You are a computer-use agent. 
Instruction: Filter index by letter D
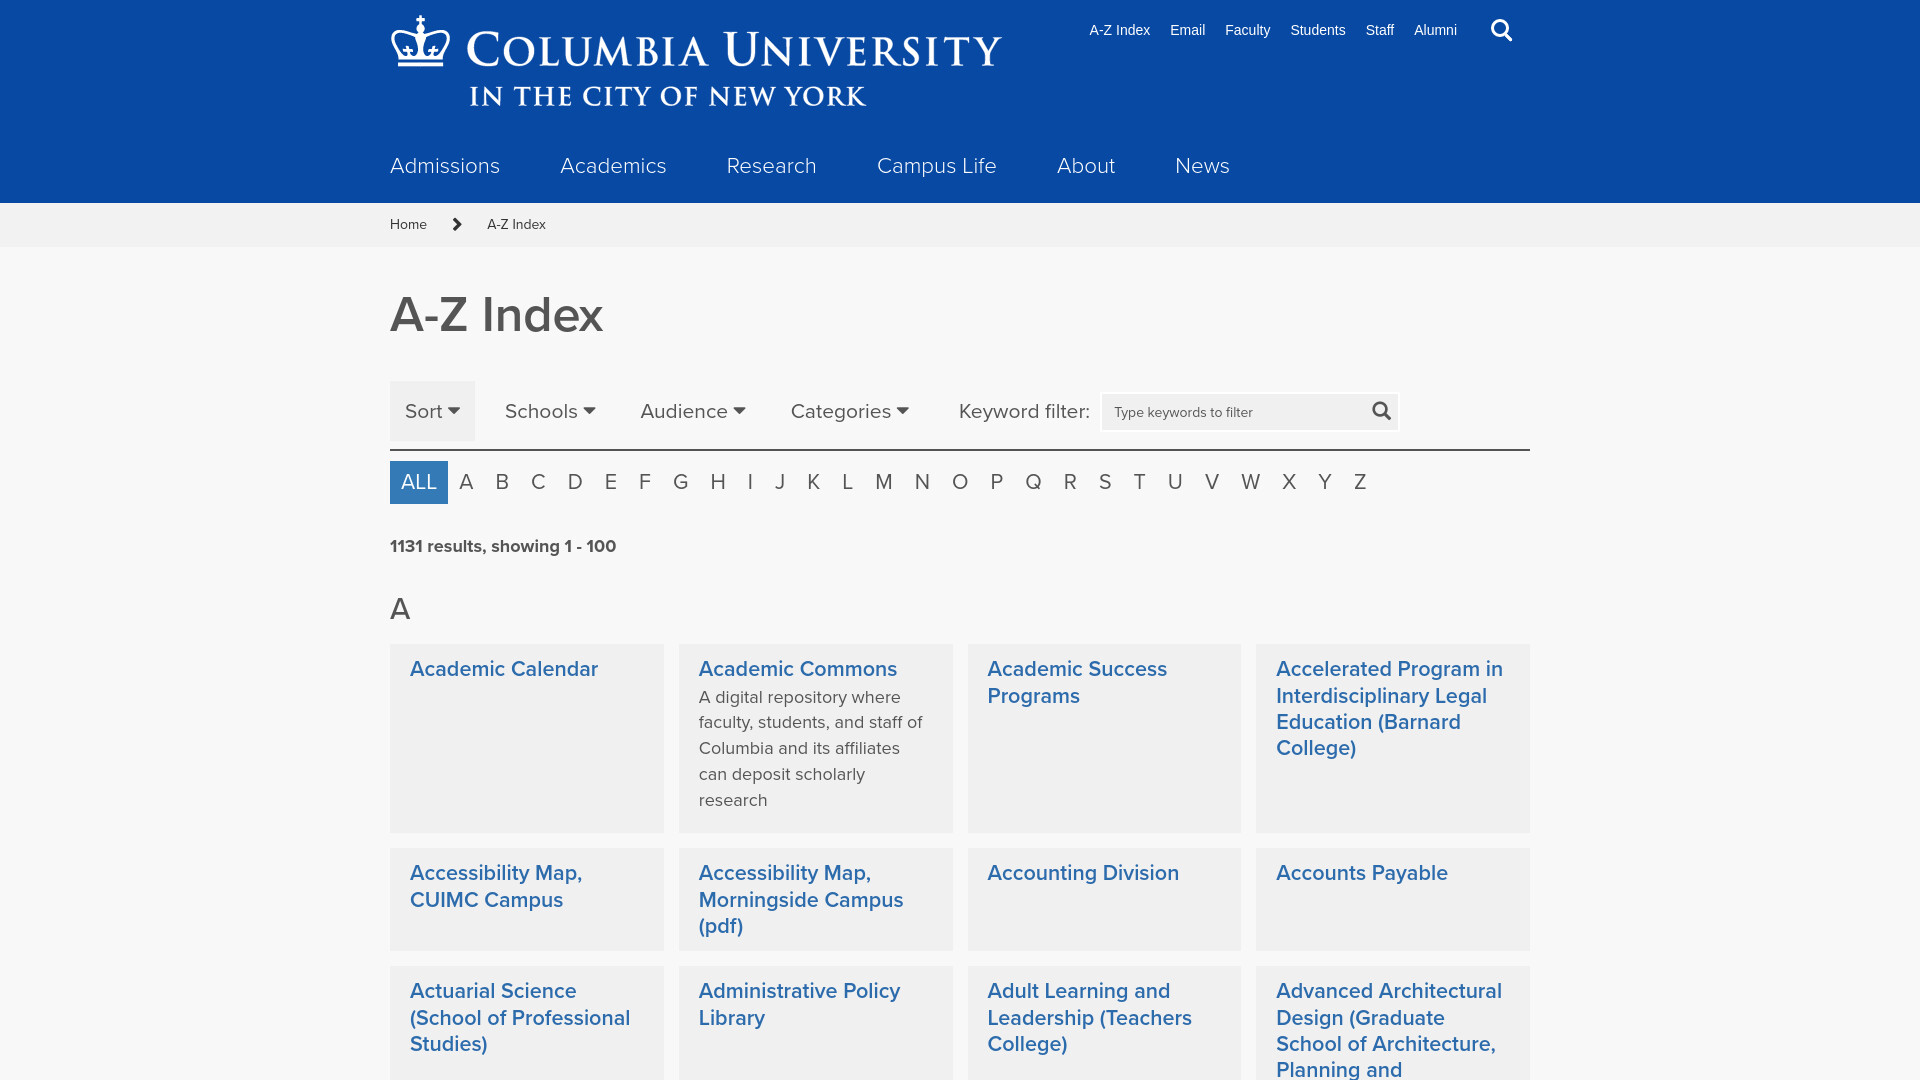click(575, 482)
